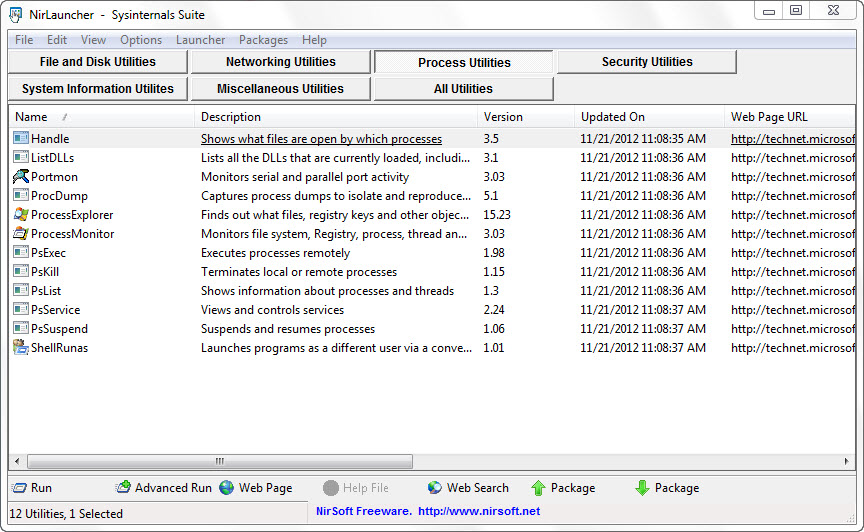Click 'Terminates local or remote processes'
Screen dimensions: 864x532
(x=299, y=272)
